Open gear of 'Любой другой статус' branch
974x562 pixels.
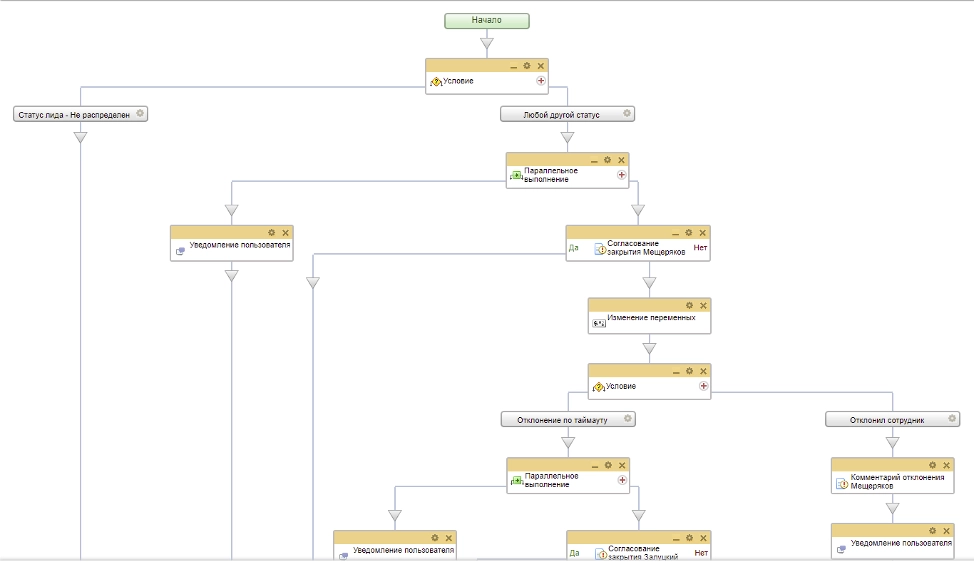point(627,114)
